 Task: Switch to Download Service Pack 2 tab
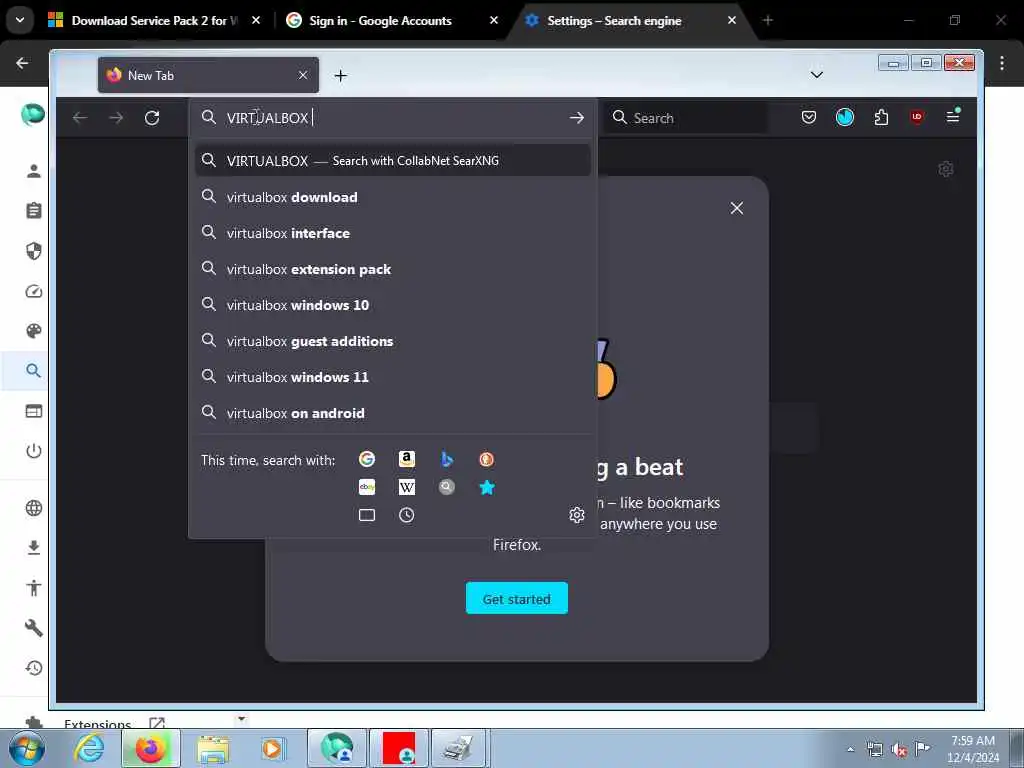tap(155, 20)
